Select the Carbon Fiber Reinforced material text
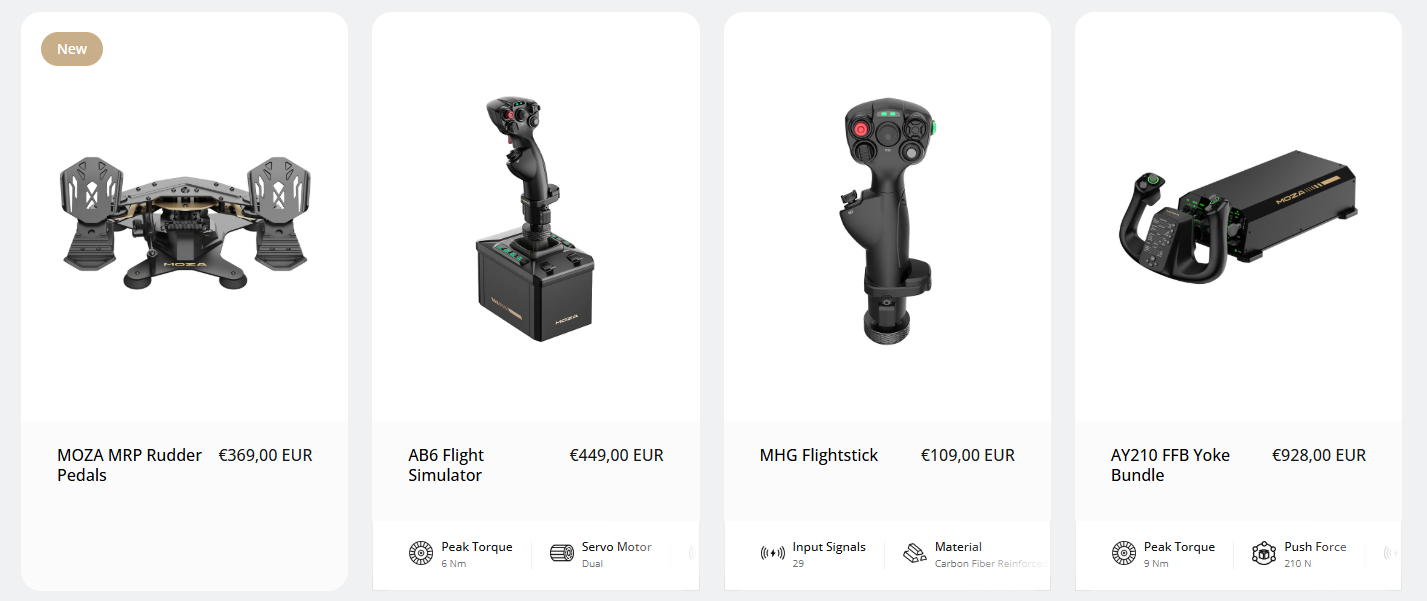 coord(992,564)
